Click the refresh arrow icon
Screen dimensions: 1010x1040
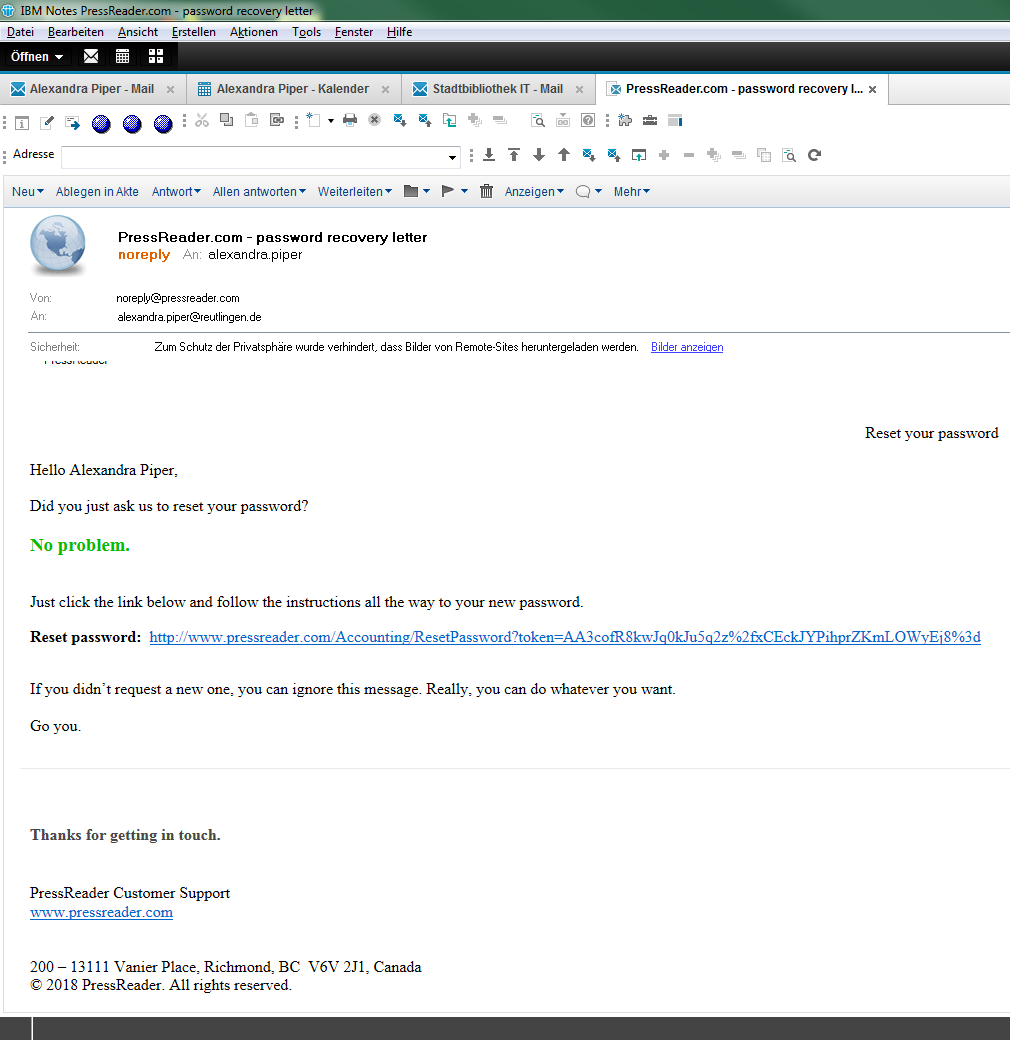click(814, 155)
